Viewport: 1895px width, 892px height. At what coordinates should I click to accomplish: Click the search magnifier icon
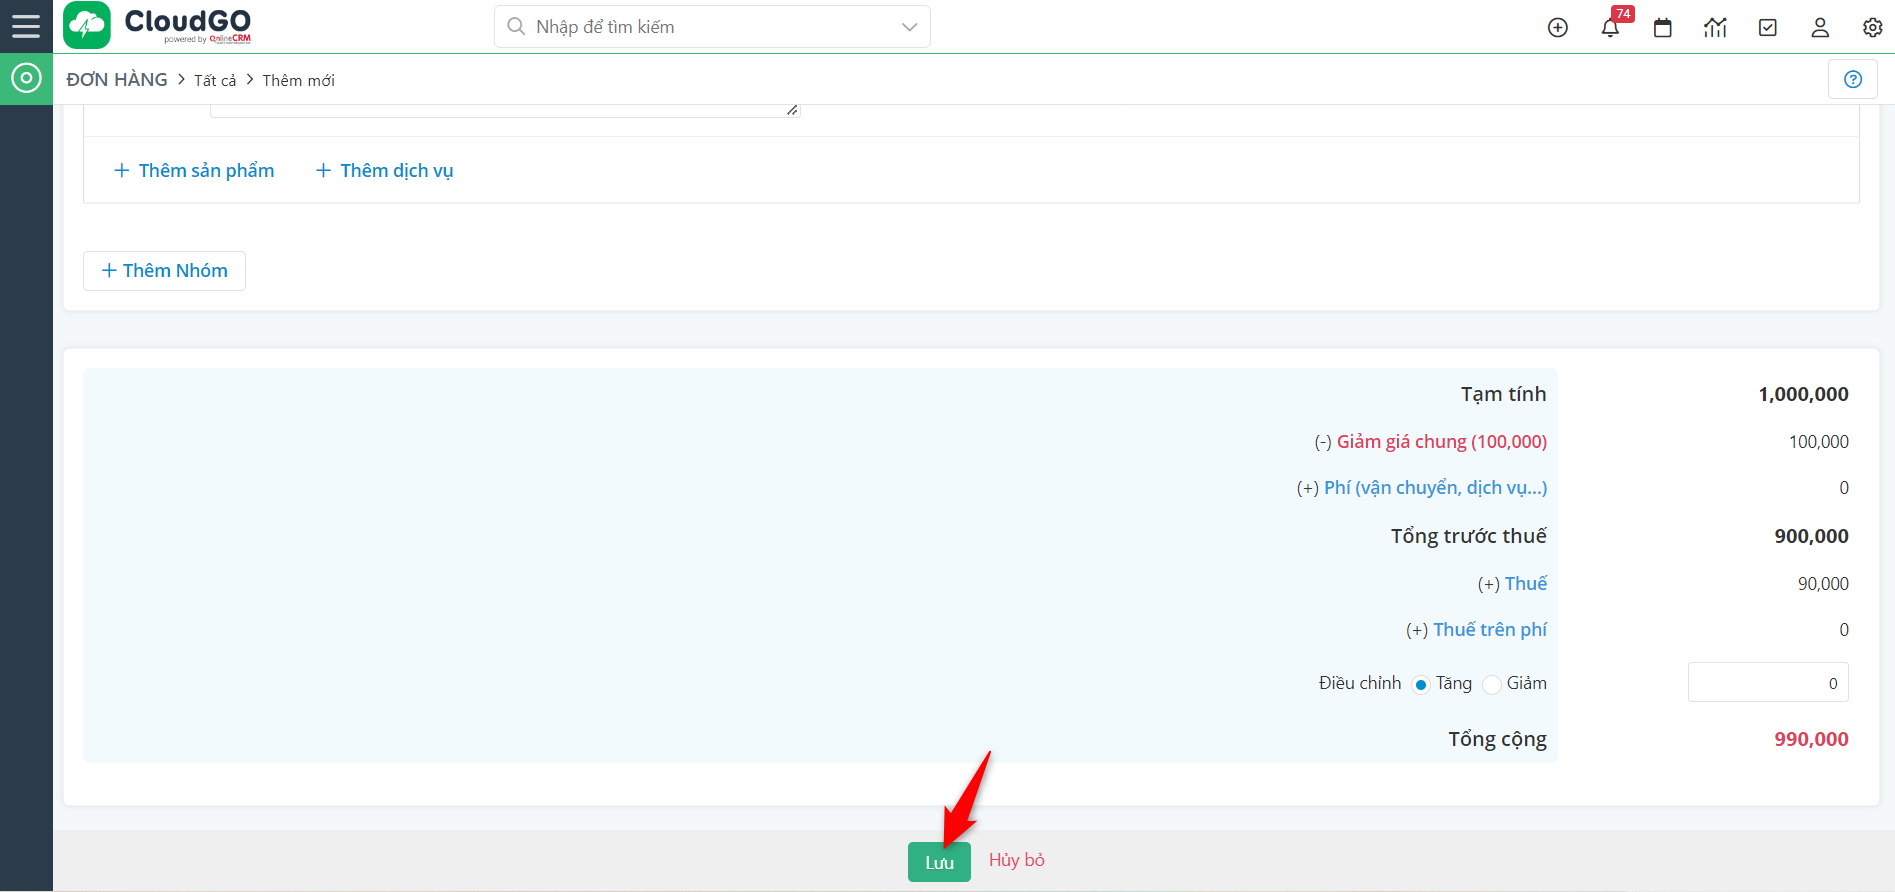coord(516,26)
